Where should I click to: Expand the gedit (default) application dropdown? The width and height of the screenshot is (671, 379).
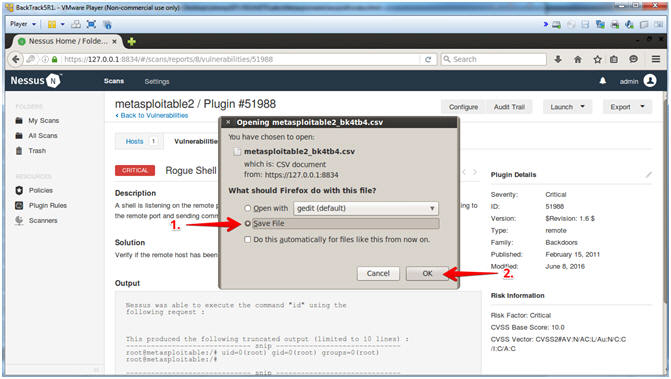tap(366, 208)
